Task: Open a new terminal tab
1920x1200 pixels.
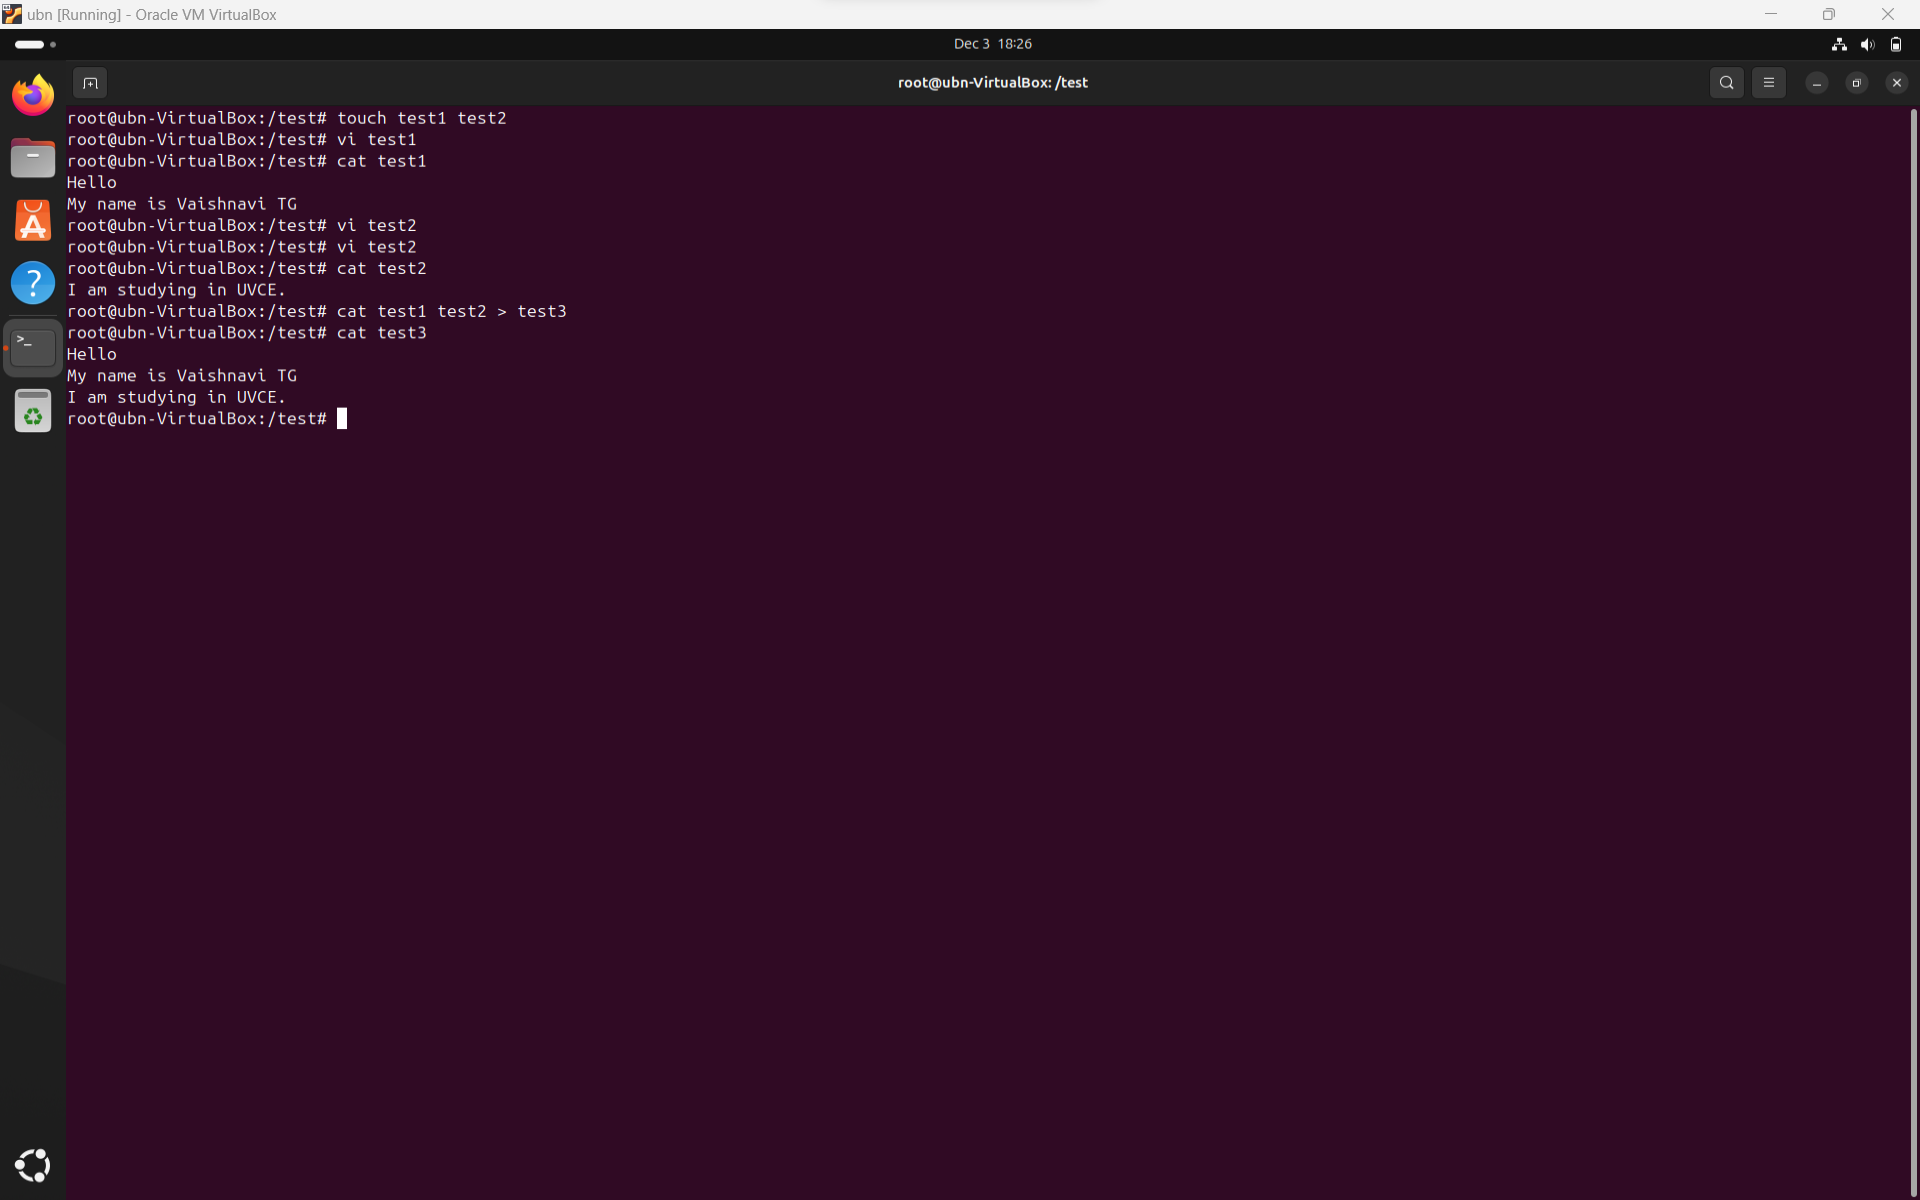Action: pyautogui.click(x=90, y=83)
